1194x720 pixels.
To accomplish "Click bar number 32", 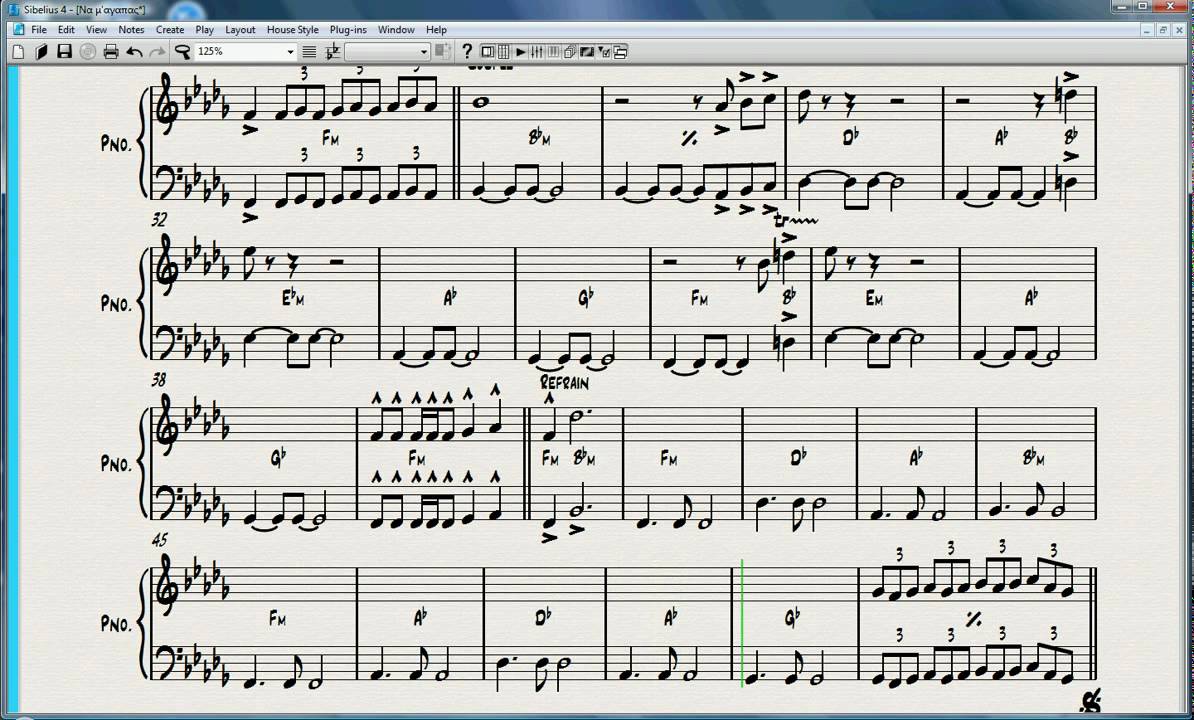I will coord(159,219).
